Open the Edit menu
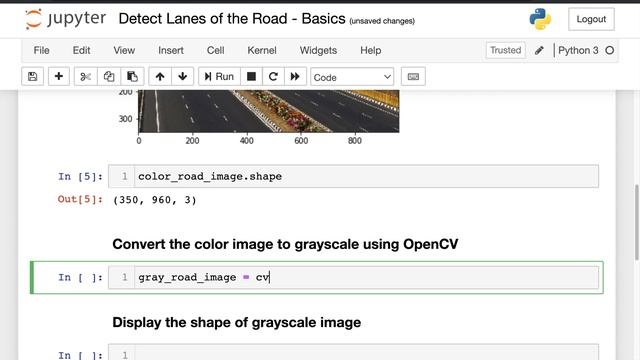The height and width of the screenshot is (360, 640). point(81,50)
